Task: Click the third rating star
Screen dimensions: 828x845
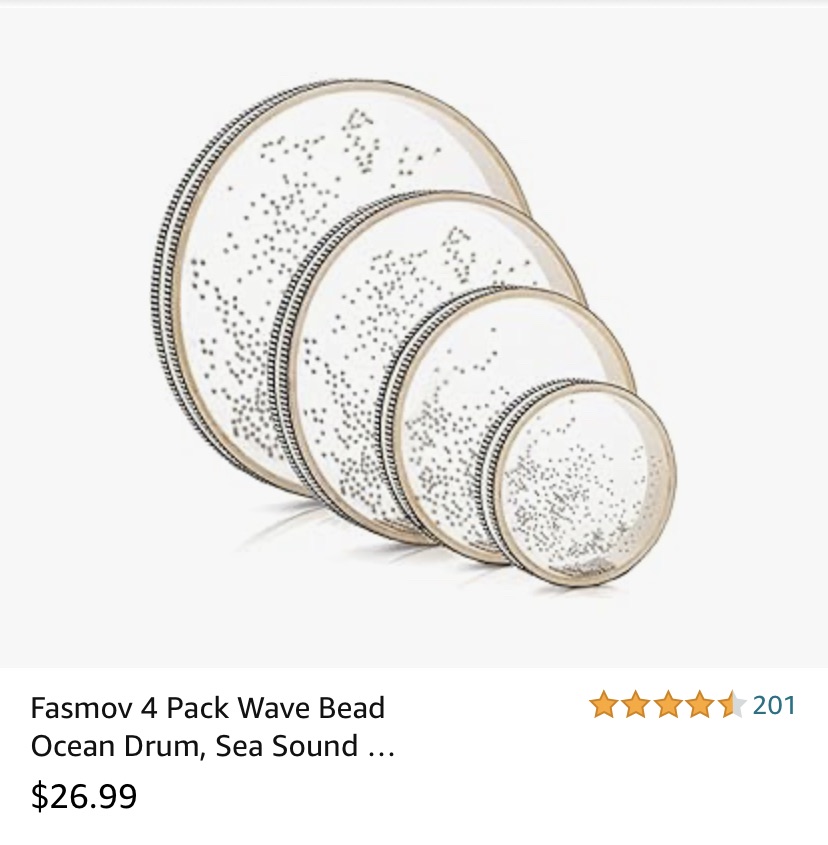Action: click(667, 706)
